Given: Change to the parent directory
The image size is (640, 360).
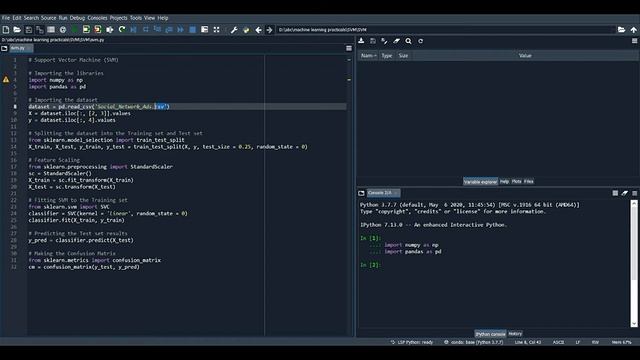Looking at the screenshot, I should pos(633,29).
